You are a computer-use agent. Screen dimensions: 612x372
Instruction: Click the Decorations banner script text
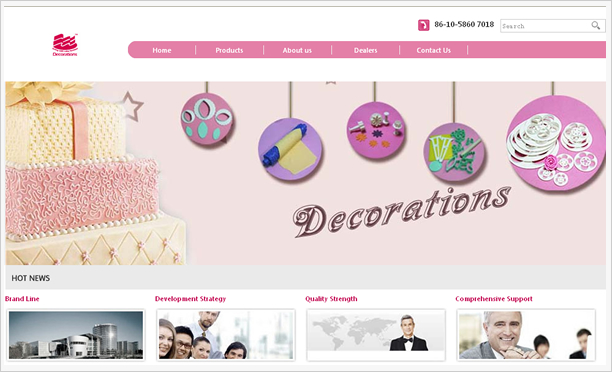pyautogui.click(x=402, y=212)
